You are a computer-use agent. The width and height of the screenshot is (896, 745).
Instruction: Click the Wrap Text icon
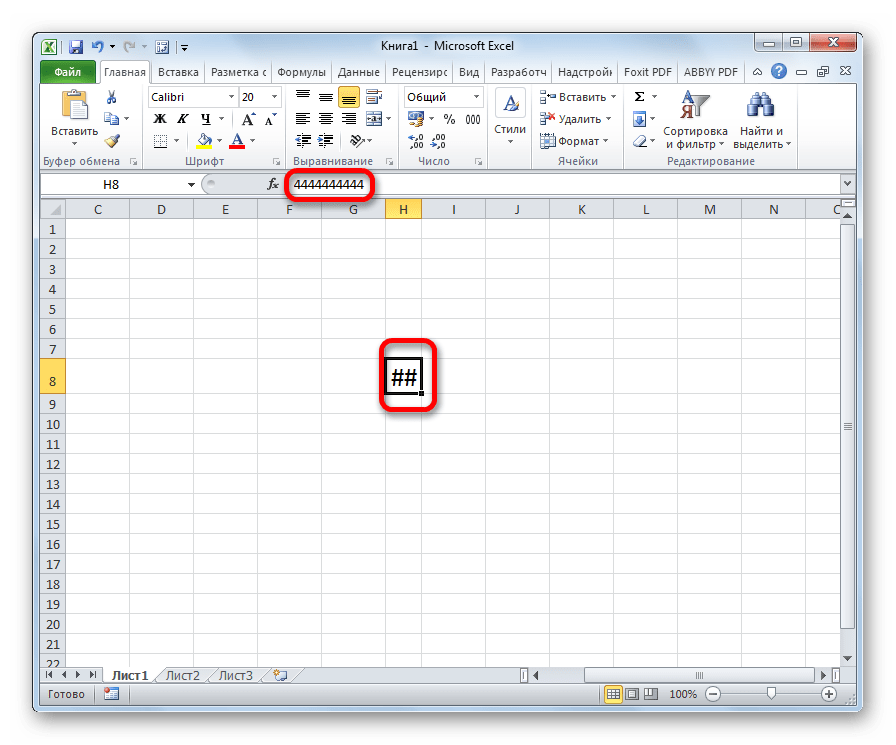coord(374,97)
